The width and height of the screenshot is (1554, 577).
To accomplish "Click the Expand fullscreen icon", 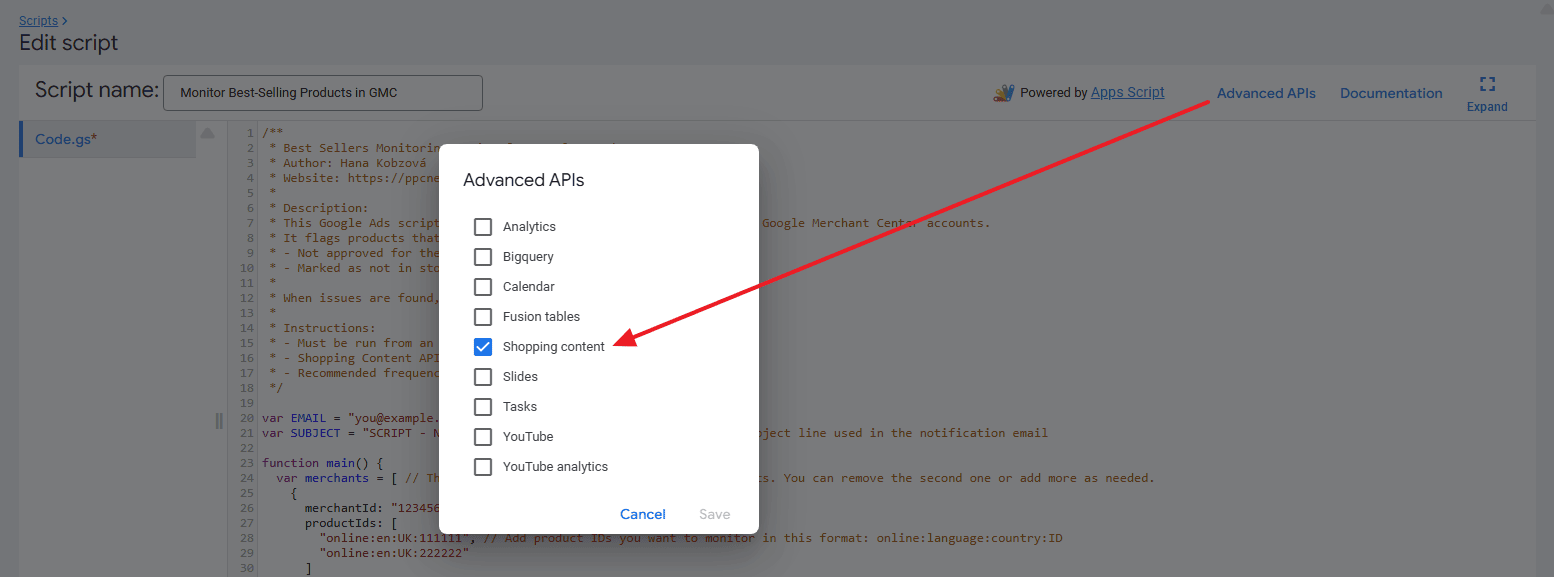I will (x=1487, y=84).
